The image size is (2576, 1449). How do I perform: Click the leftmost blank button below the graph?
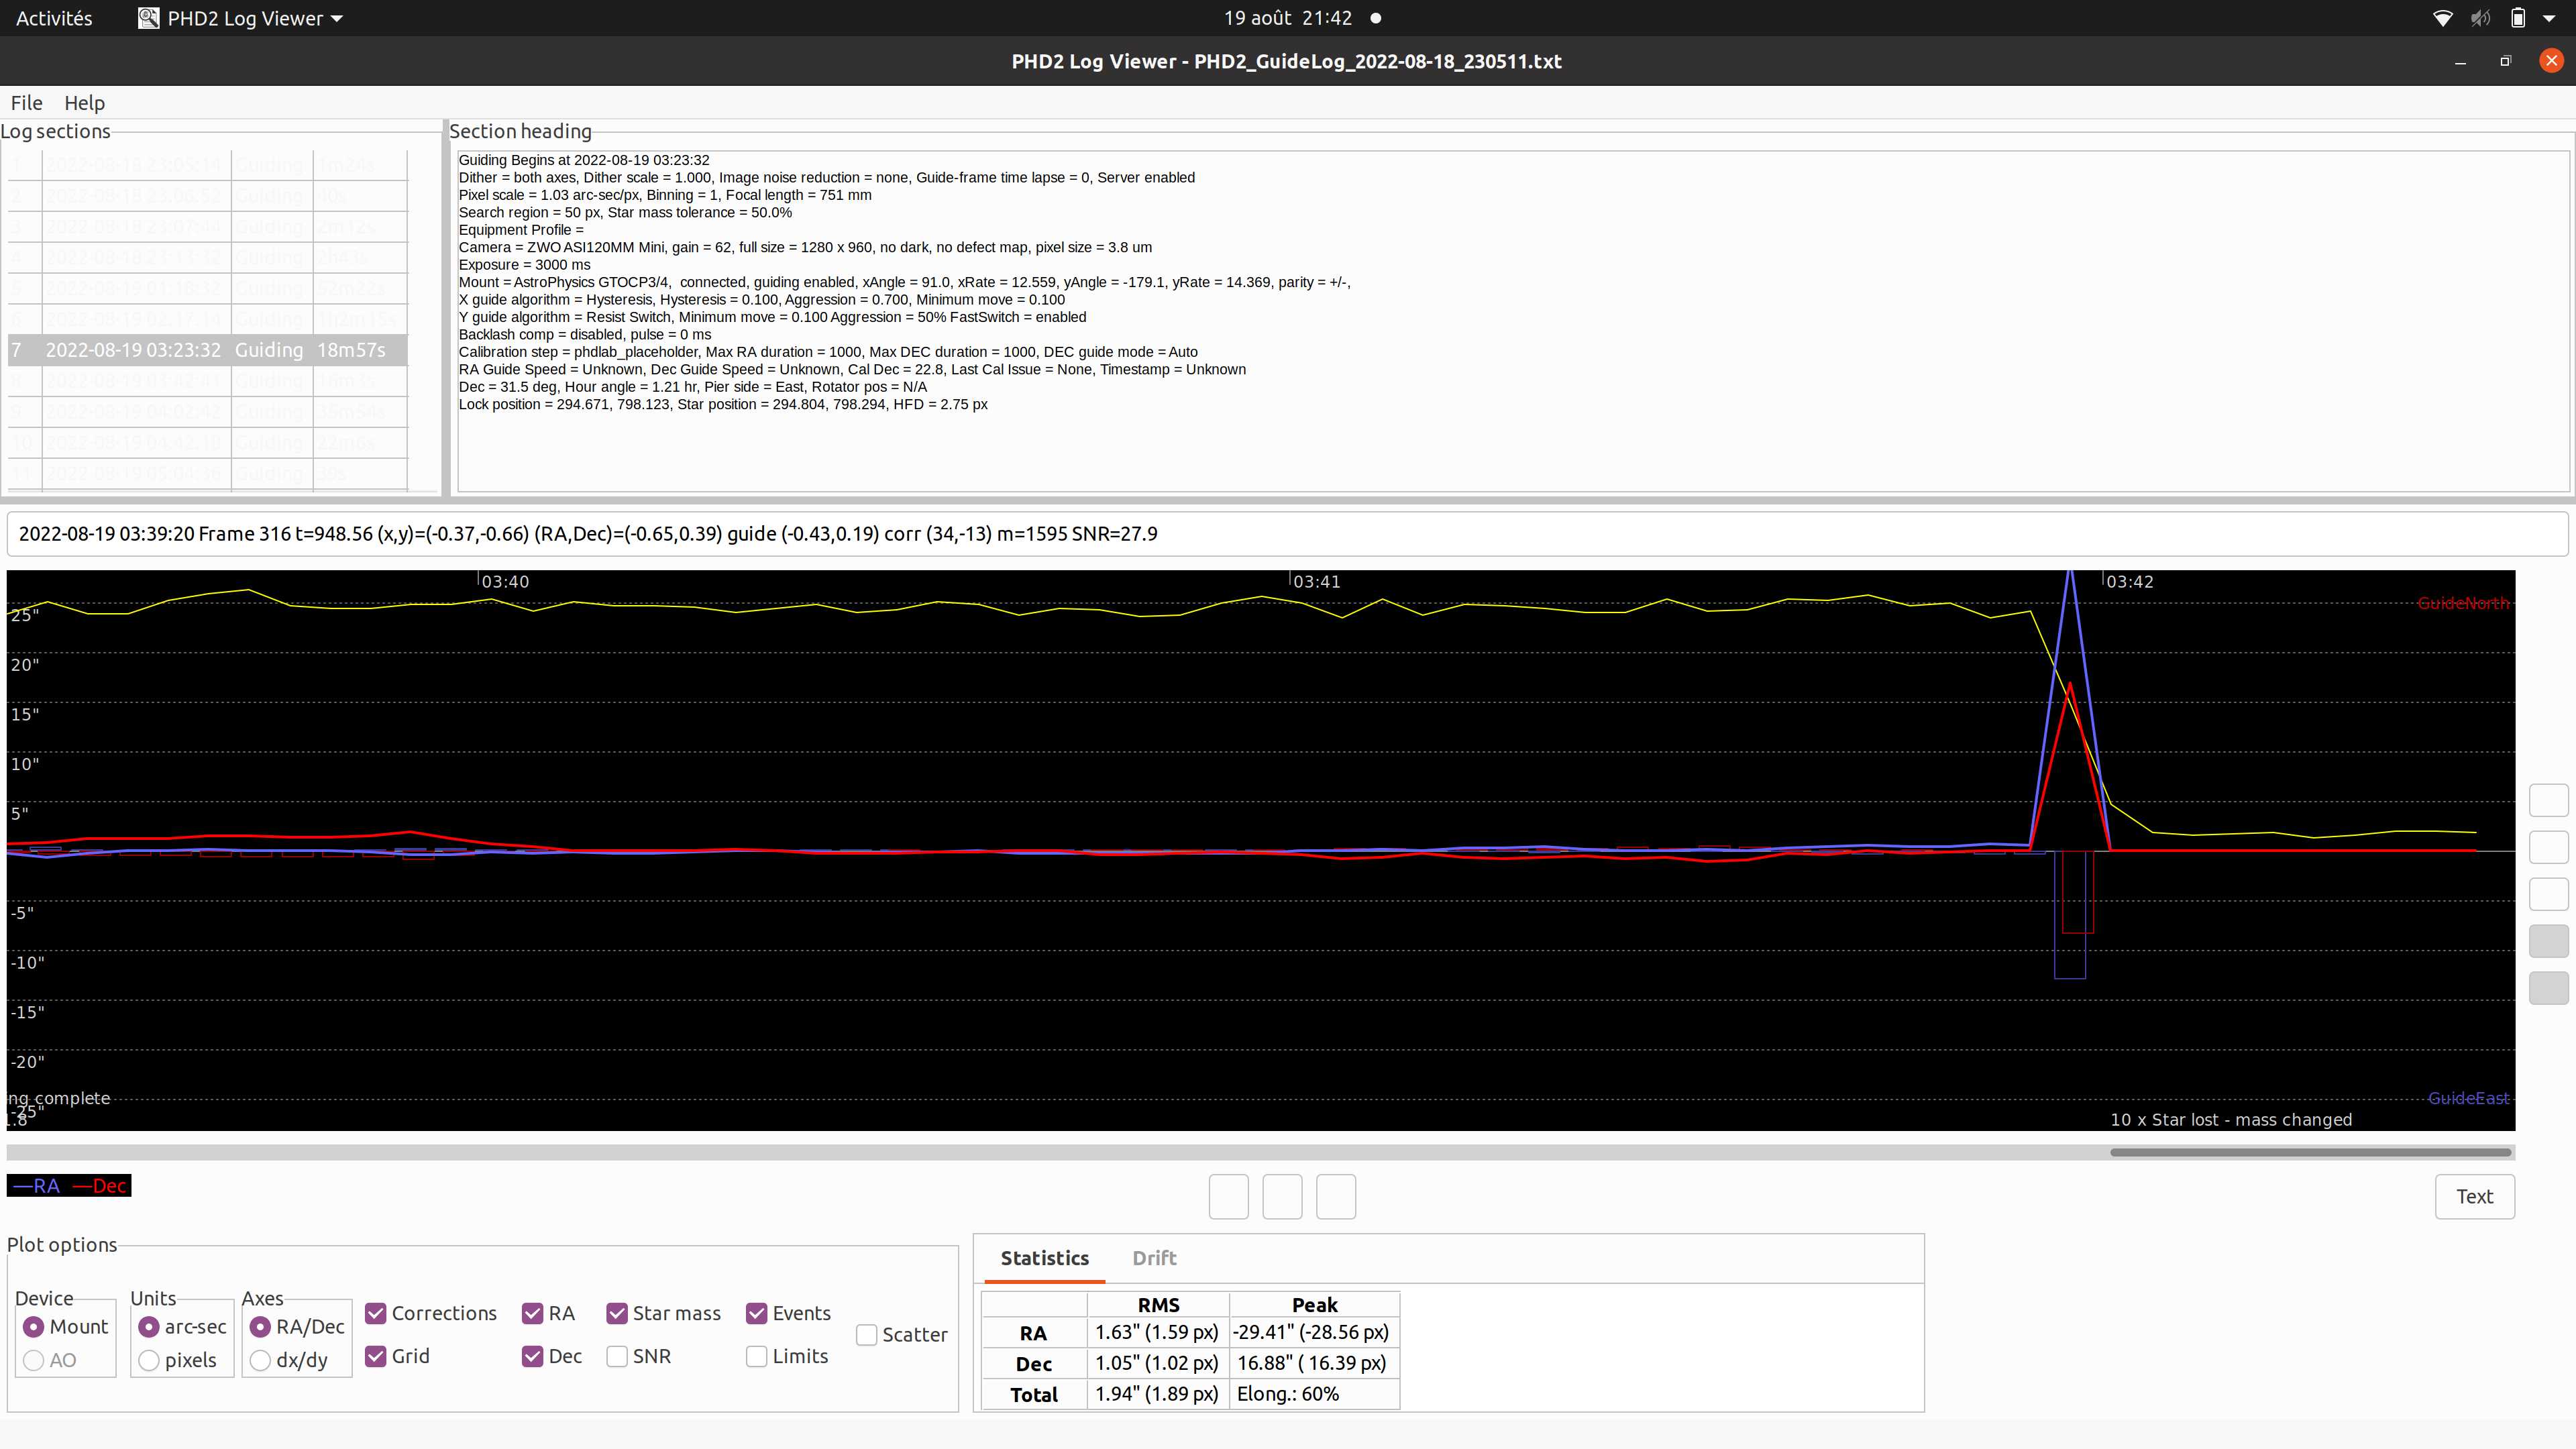pyautogui.click(x=1228, y=1196)
